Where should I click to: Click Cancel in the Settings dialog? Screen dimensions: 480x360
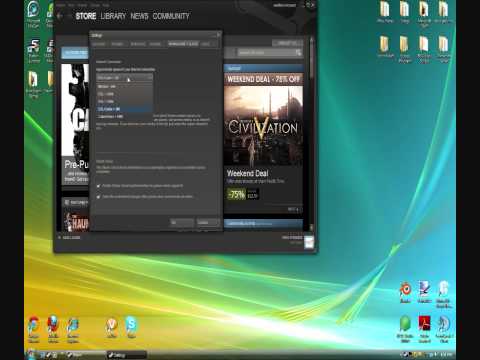tap(207, 223)
